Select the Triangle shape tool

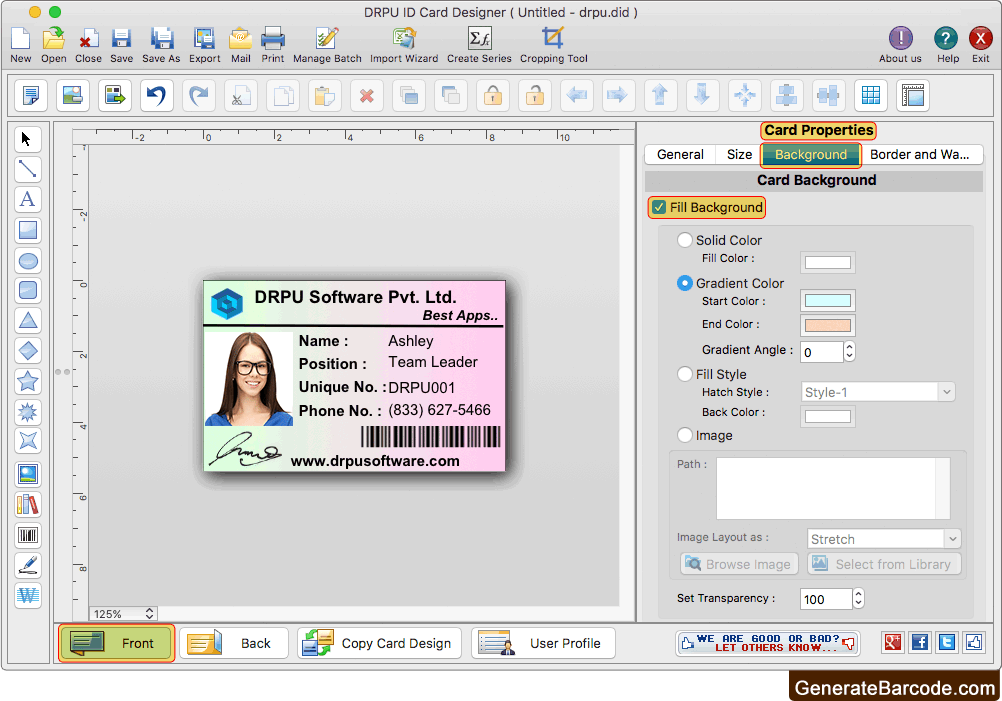tap(27, 321)
